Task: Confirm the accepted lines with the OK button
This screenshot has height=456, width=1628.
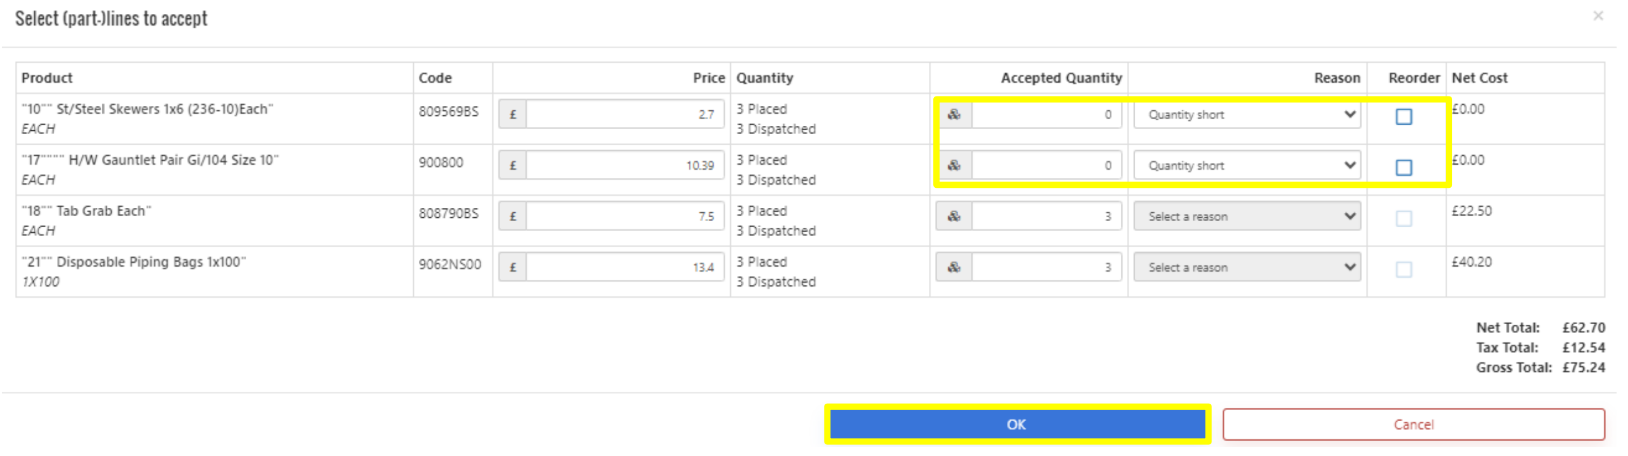Action: pos(1017,425)
